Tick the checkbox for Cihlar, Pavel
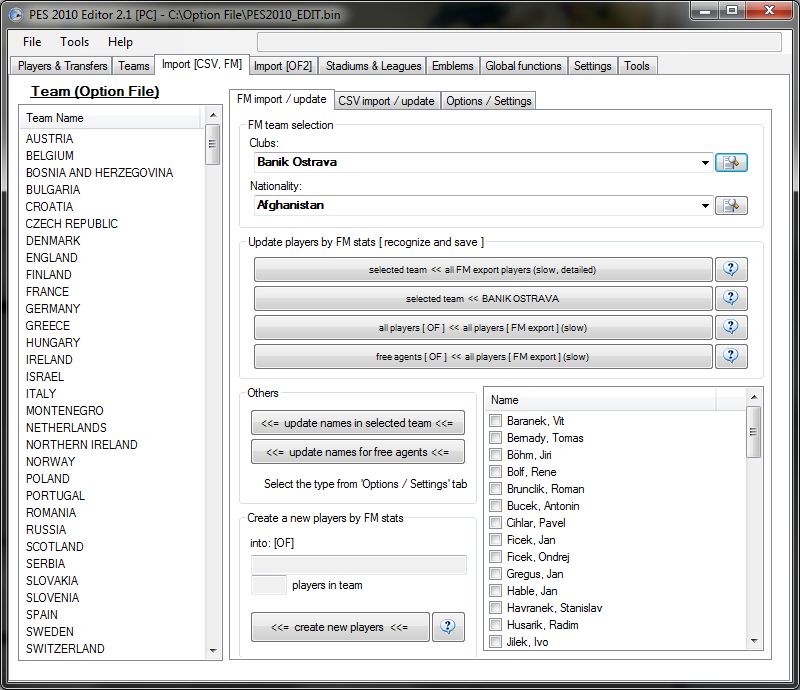The height and width of the screenshot is (690, 800). [x=496, y=523]
